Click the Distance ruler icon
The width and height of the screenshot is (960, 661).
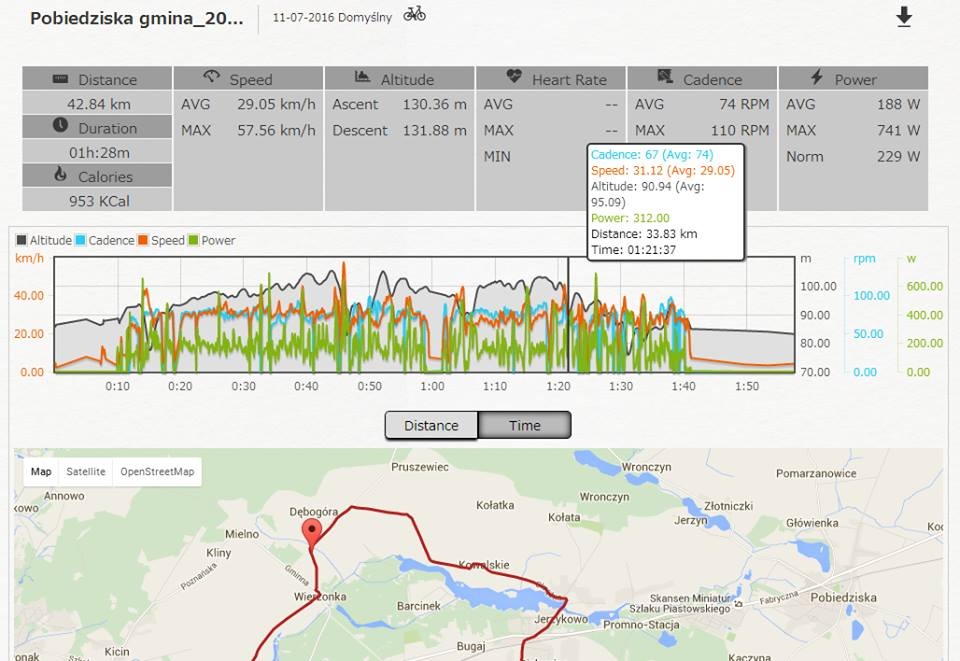click(60, 79)
